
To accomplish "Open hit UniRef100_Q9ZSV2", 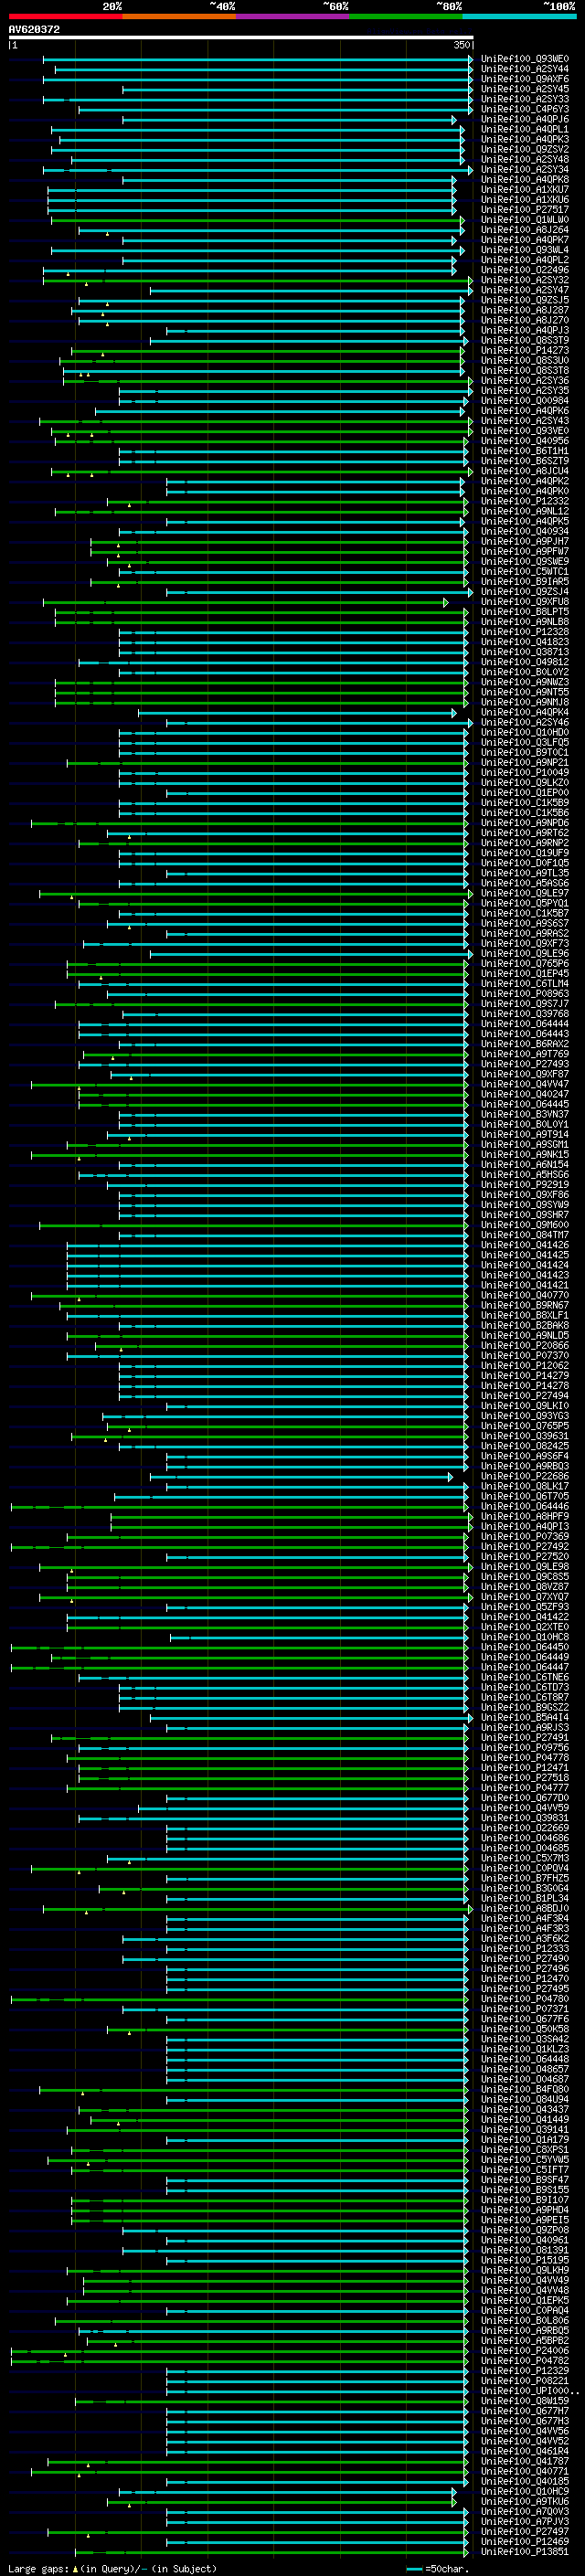I will click(525, 149).
